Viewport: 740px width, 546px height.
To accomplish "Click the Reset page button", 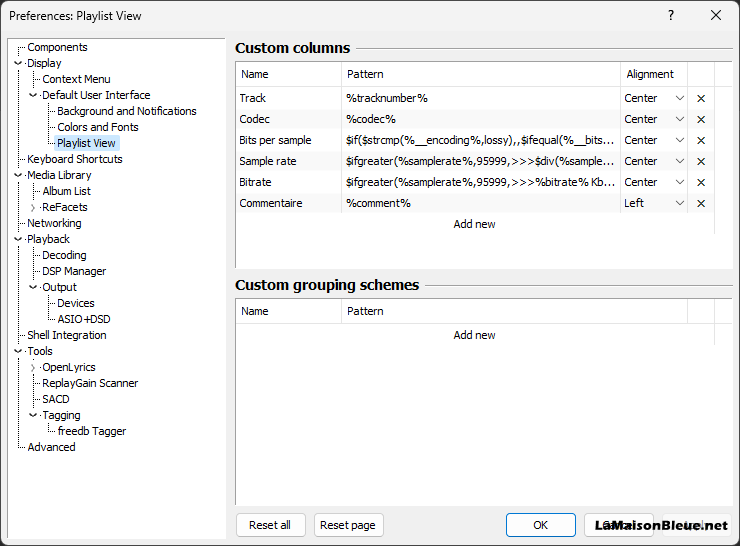I will 348,525.
